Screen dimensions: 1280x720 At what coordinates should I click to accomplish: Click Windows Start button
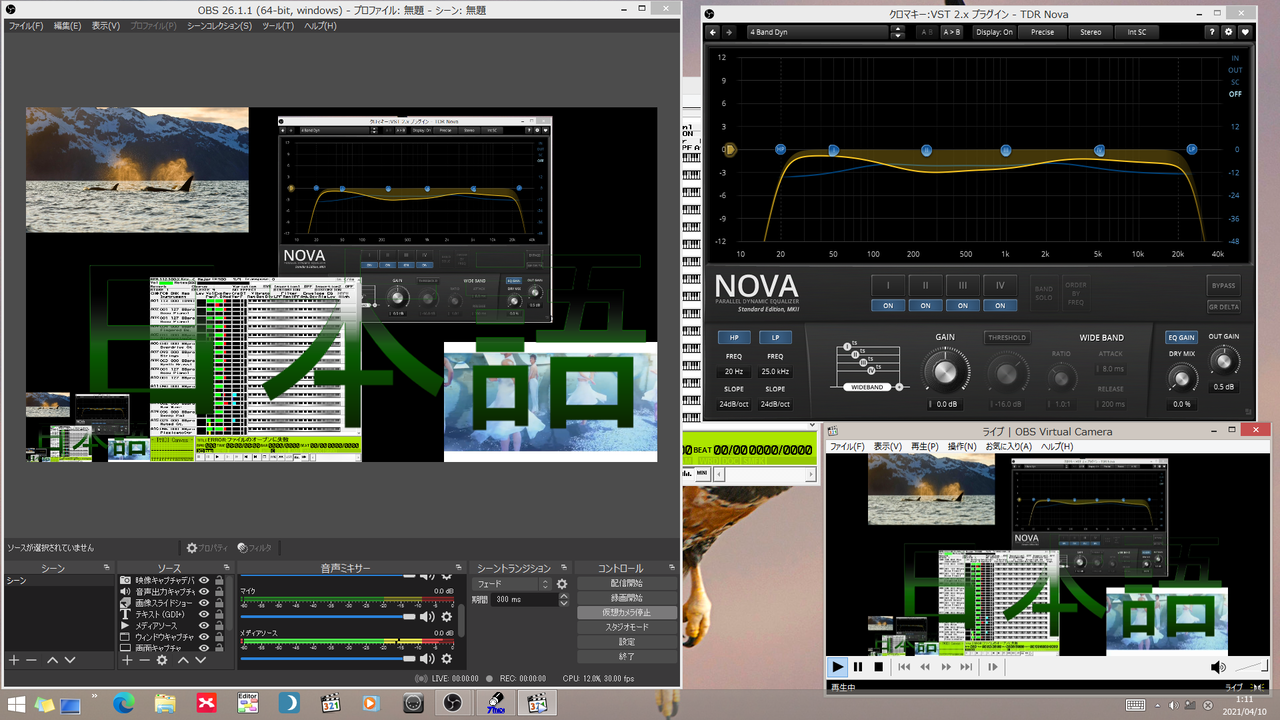point(17,704)
